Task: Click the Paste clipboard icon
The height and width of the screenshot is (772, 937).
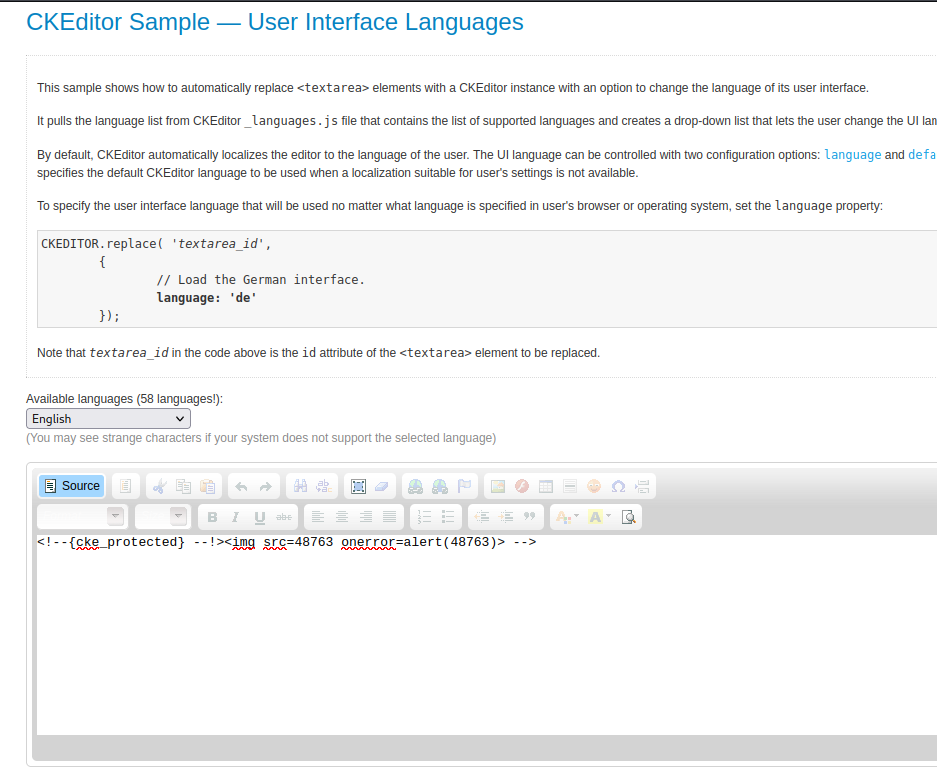Action: (207, 486)
